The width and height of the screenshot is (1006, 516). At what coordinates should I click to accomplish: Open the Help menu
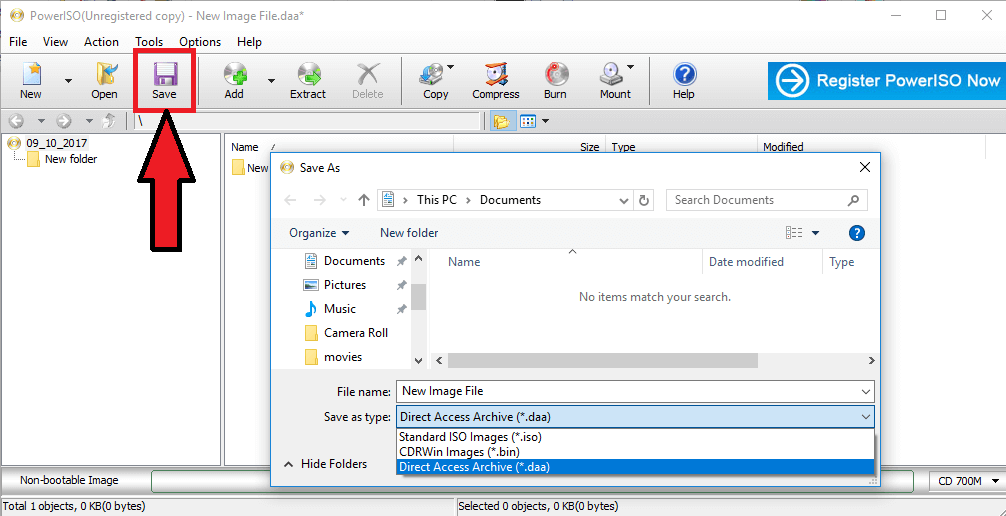click(x=249, y=42)
